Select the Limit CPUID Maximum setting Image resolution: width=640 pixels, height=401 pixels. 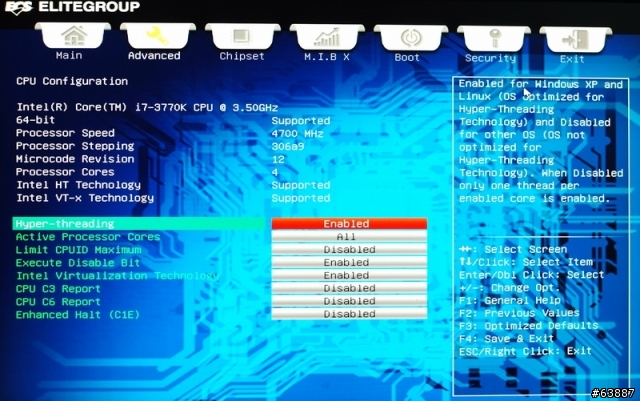pyautogui.click(x=78, y=250)
